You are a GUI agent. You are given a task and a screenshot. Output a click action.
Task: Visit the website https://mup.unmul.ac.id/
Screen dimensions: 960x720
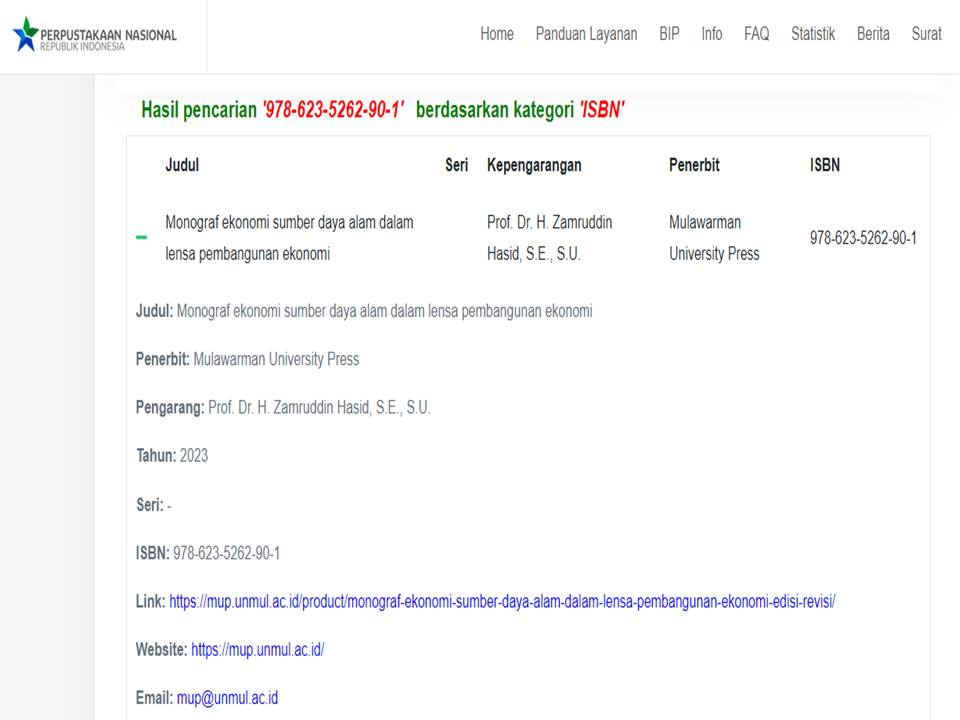tap(258, 650)
